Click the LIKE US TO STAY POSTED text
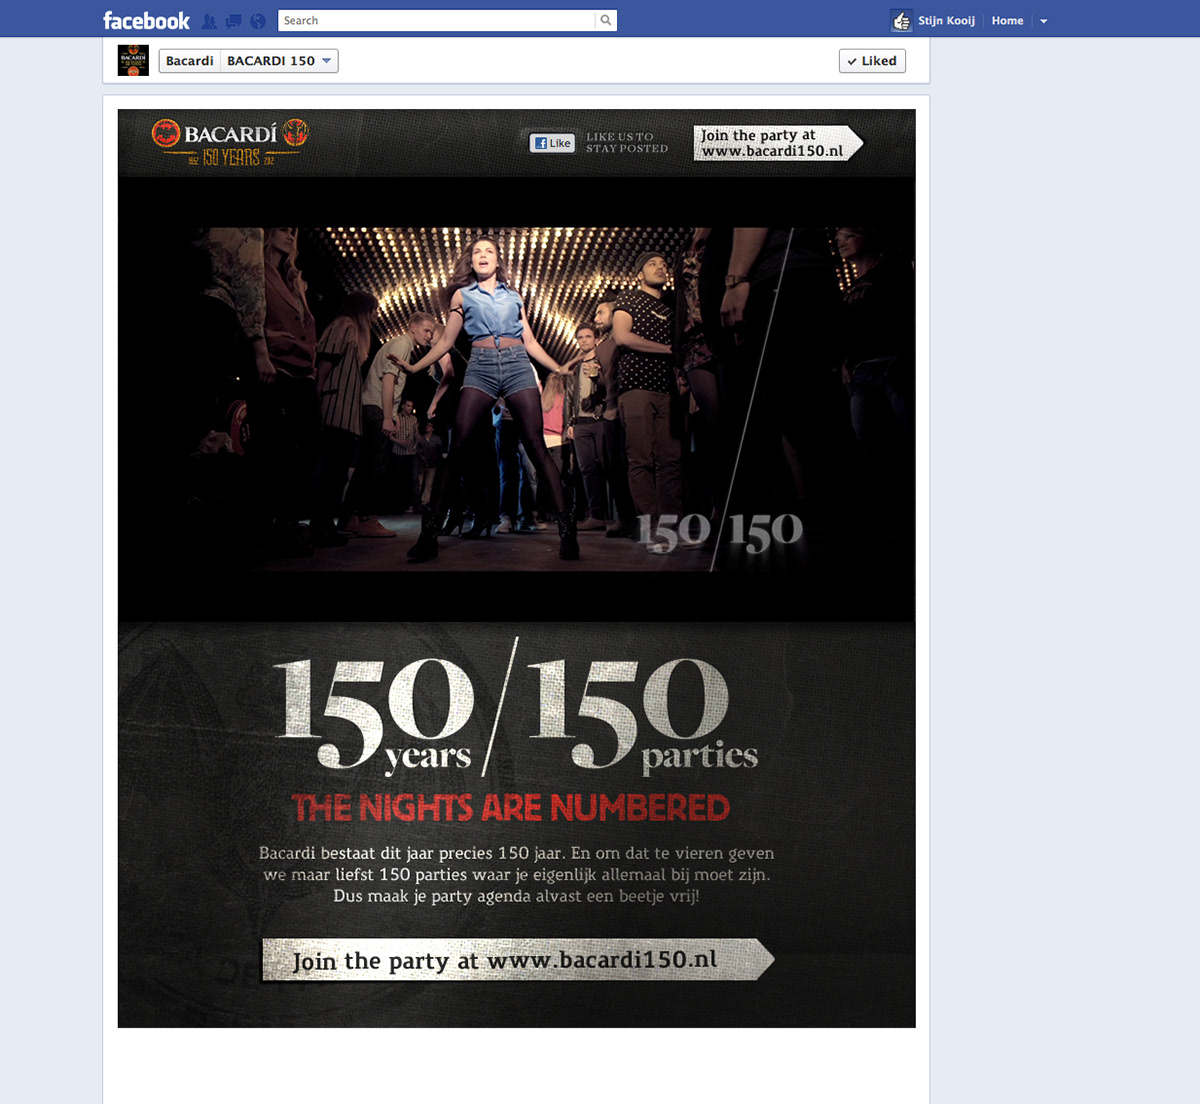Viewport: 1200px width, 1104px height. click(x=627, y=143)
